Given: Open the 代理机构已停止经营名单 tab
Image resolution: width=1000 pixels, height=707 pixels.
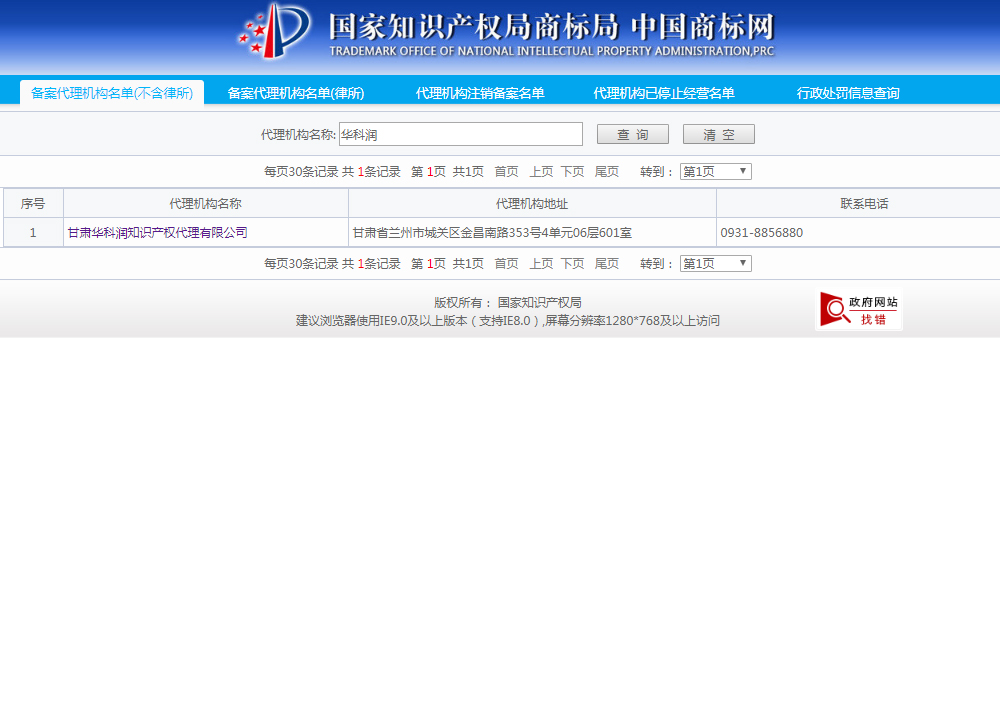Looking at the screenshot, I should click(x=664, y=93).
